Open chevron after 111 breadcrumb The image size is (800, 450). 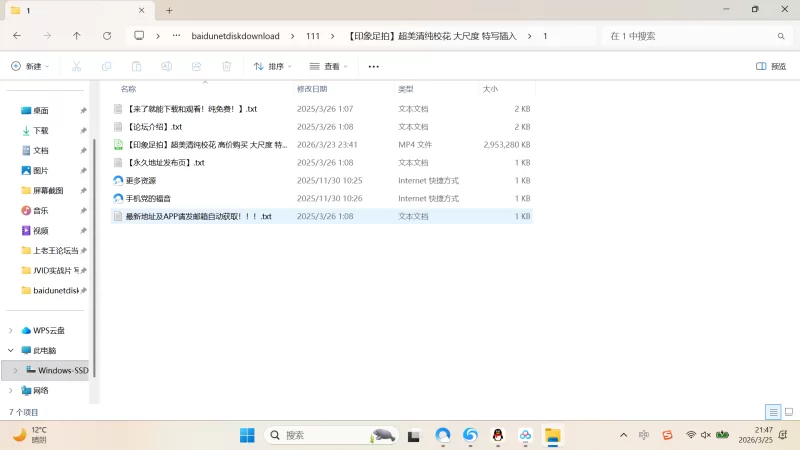(333, 36)
